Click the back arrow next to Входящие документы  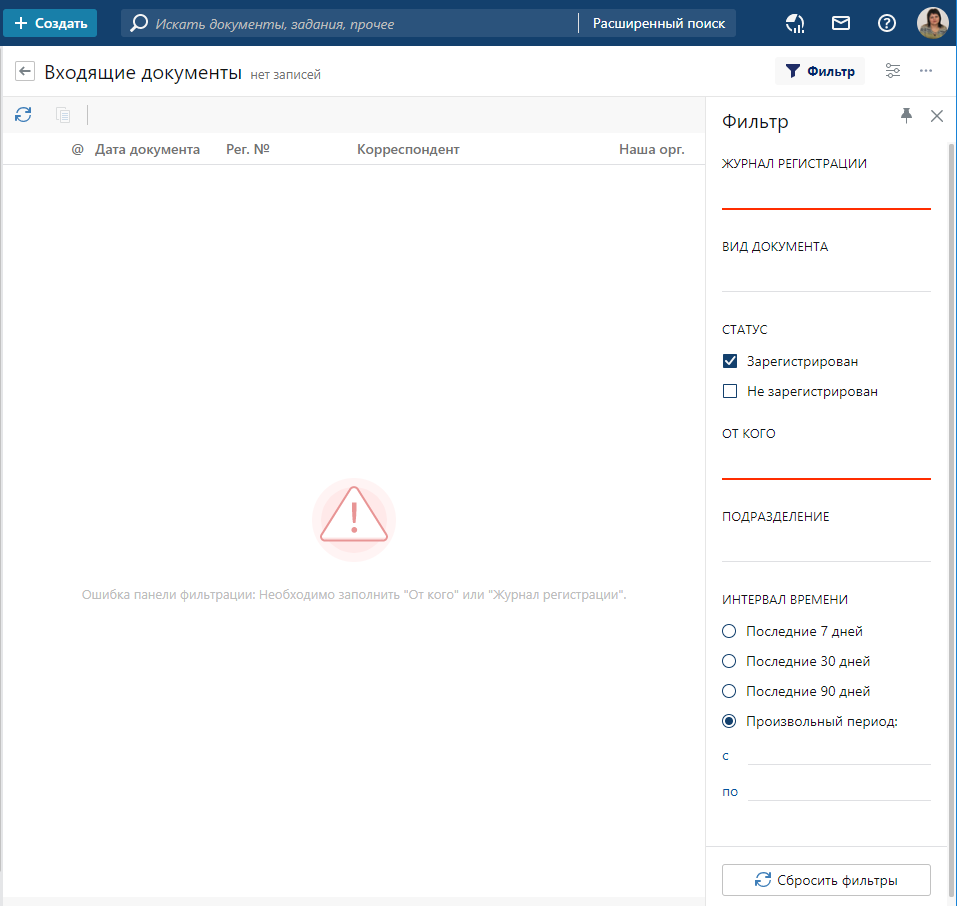25,71
